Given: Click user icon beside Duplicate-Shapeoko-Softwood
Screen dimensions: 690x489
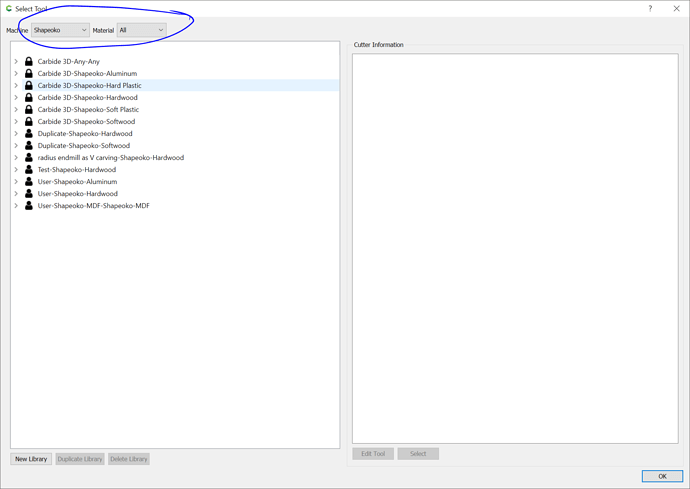Looking at the screenshot, I should (x=29, y=145).
